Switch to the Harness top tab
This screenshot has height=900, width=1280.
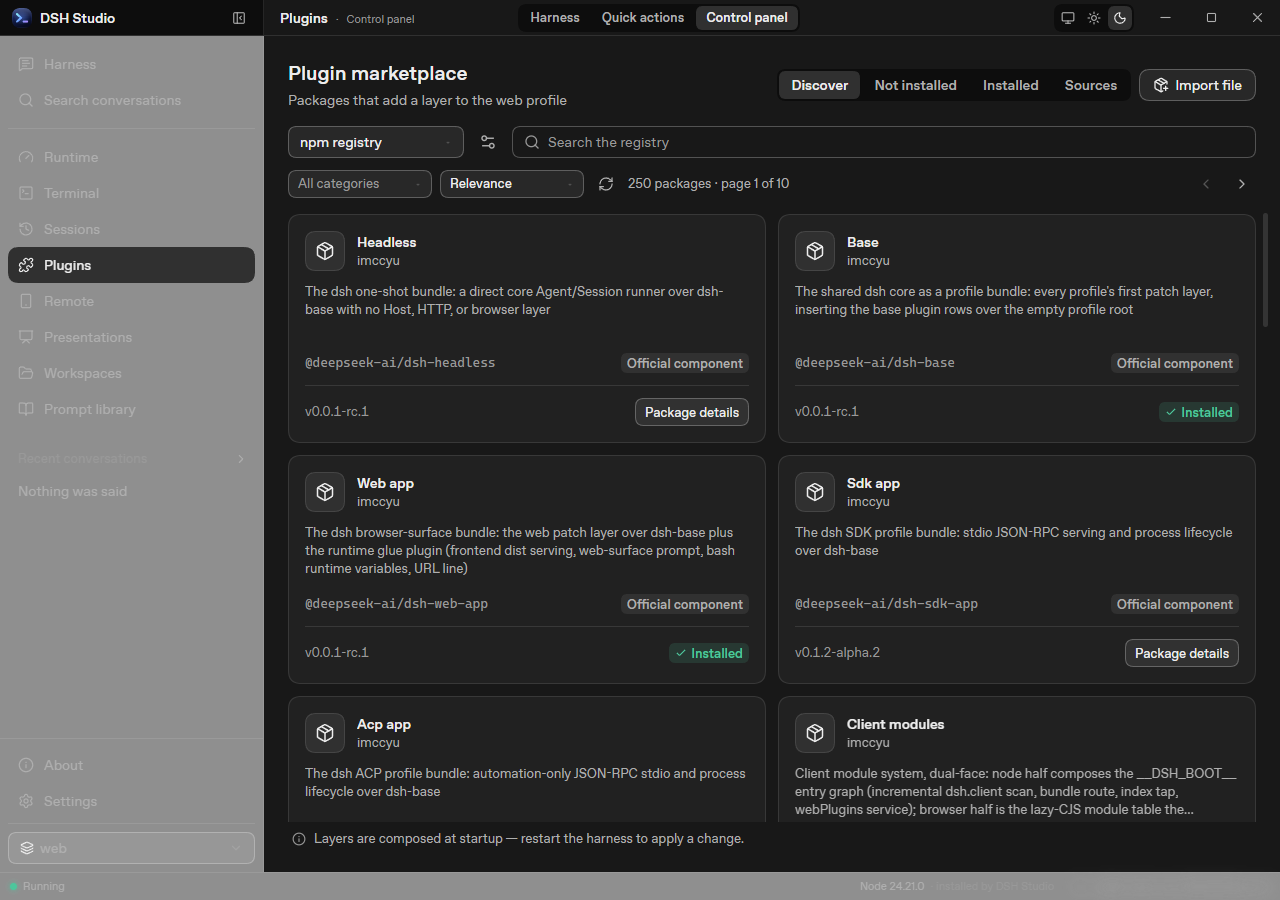pos(555,18)
